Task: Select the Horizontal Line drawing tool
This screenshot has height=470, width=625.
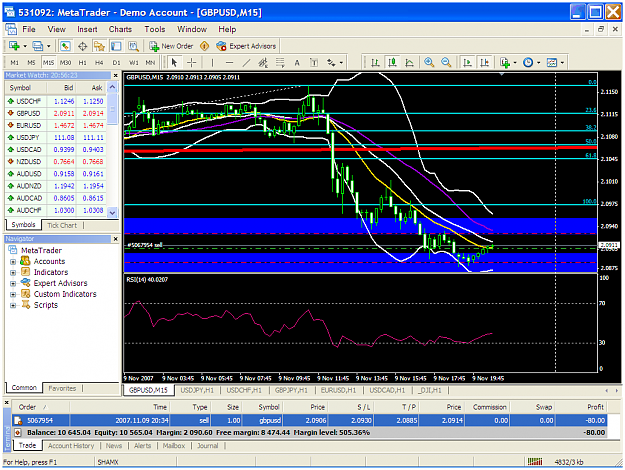Action: [229, 63]
